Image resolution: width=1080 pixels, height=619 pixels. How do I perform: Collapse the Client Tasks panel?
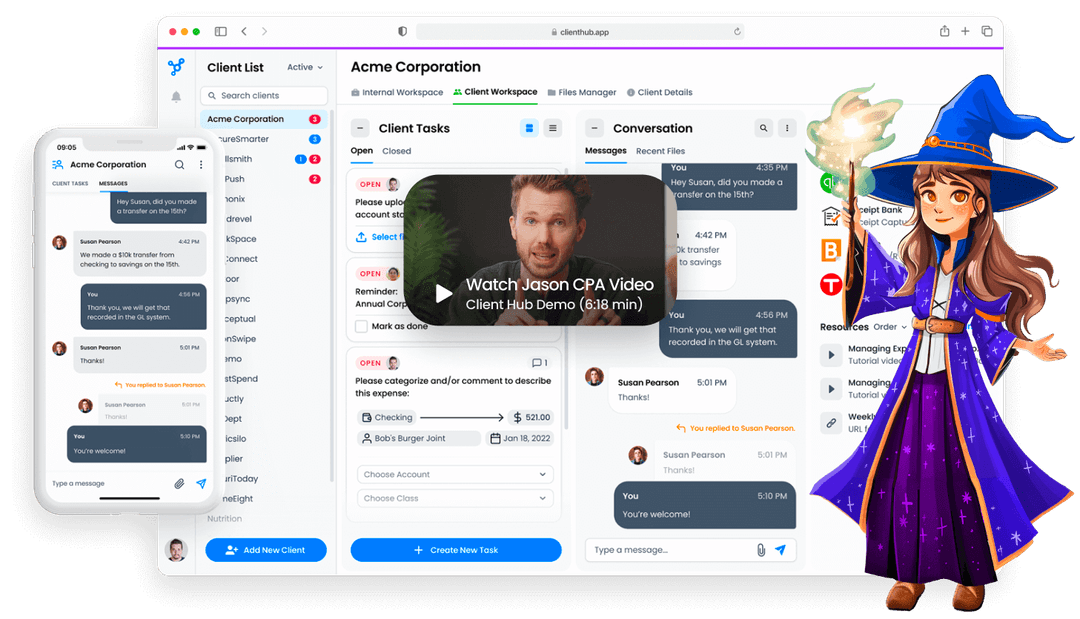(359, 128)
